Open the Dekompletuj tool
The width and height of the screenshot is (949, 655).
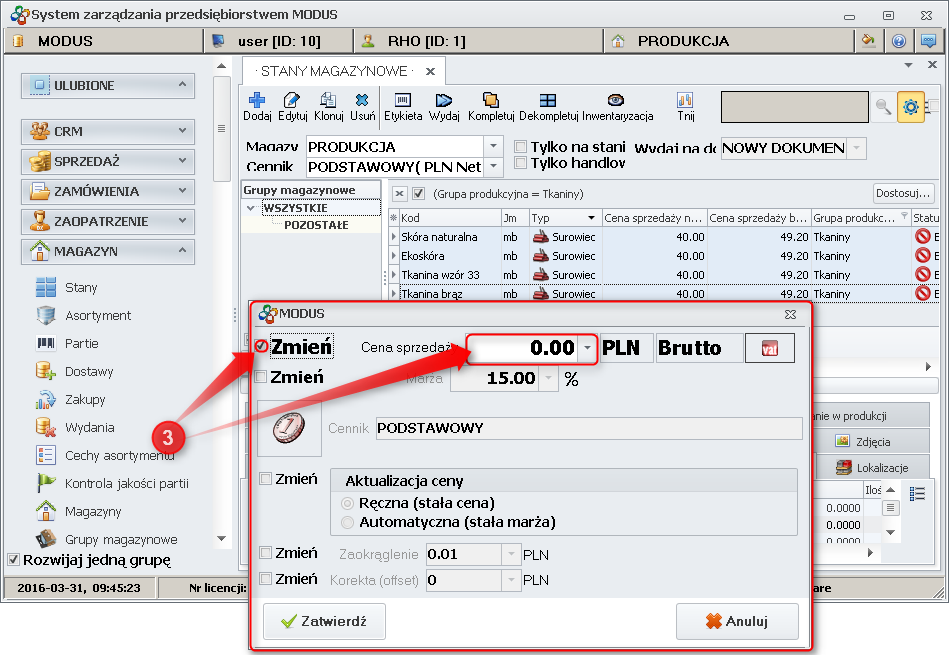click(548, 100)
